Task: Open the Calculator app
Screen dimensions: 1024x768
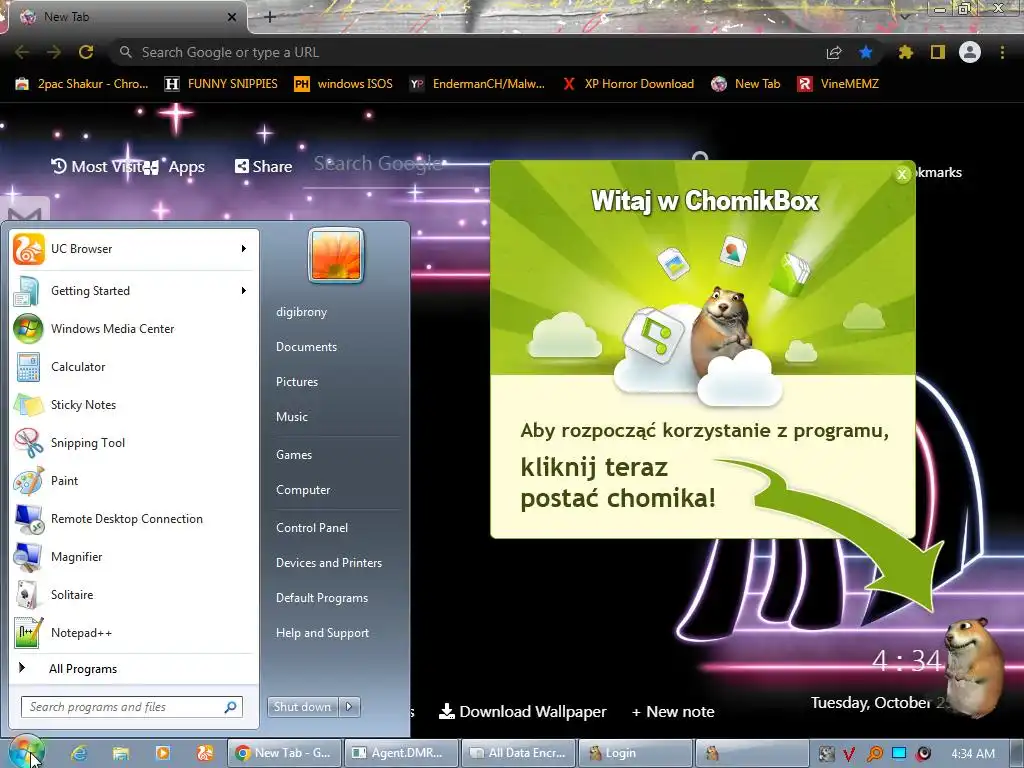Action: point(133,366)
